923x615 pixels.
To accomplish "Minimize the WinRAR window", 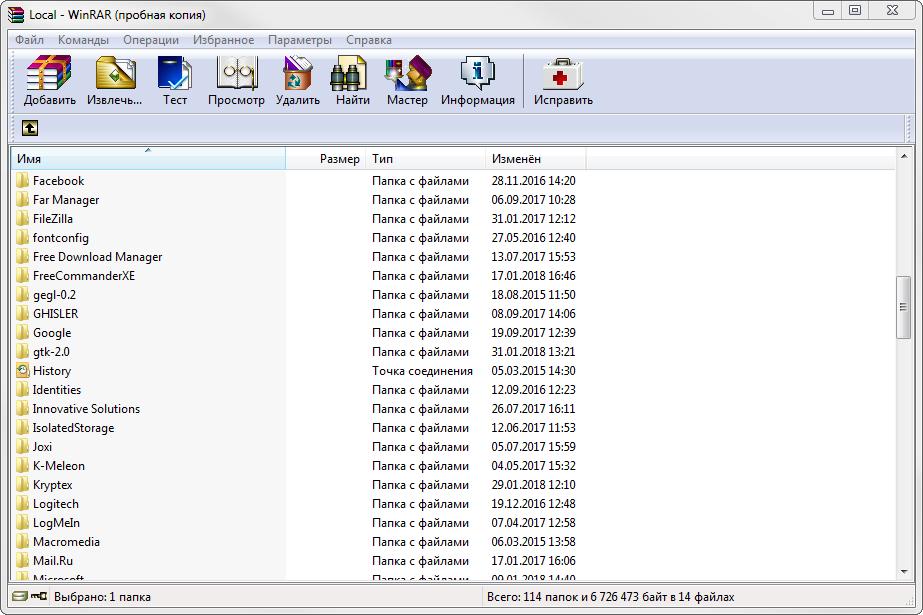I will (x=828, y=10).
